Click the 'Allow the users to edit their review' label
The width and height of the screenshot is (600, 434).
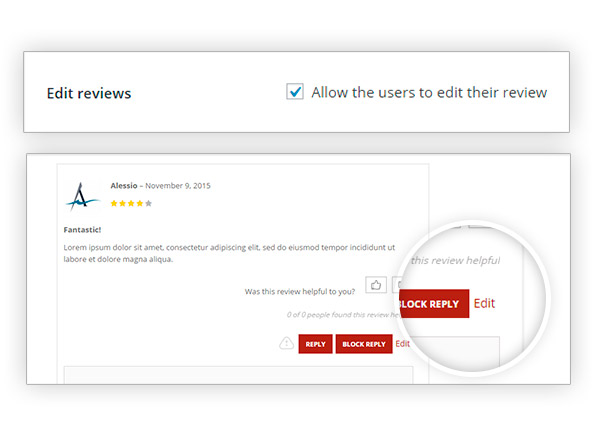(429, 93)
